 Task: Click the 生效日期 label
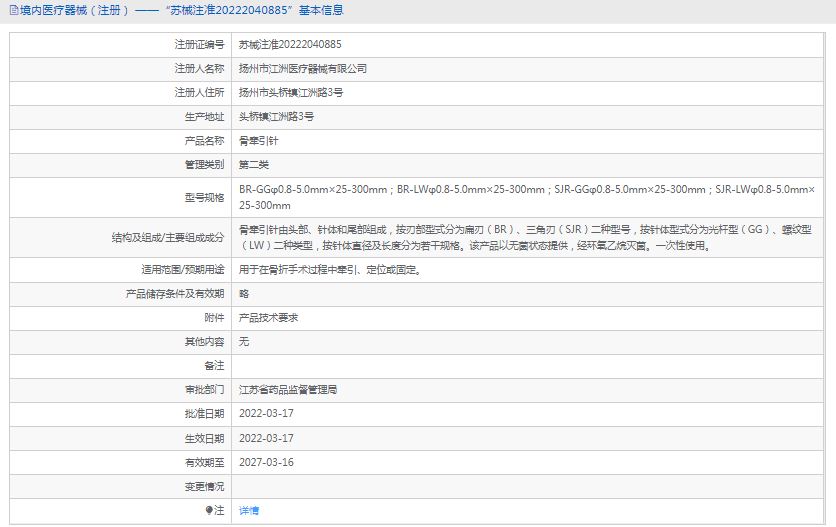(205, 438)
